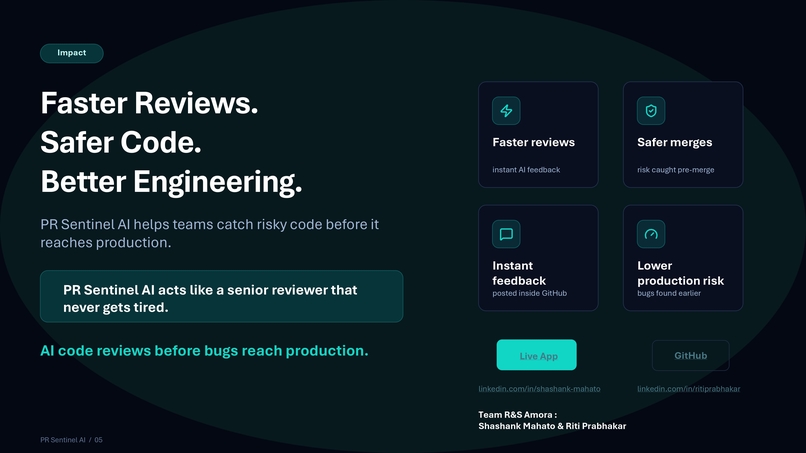Click the lightning bolt icon in Faster reviews card

[506, 111]
